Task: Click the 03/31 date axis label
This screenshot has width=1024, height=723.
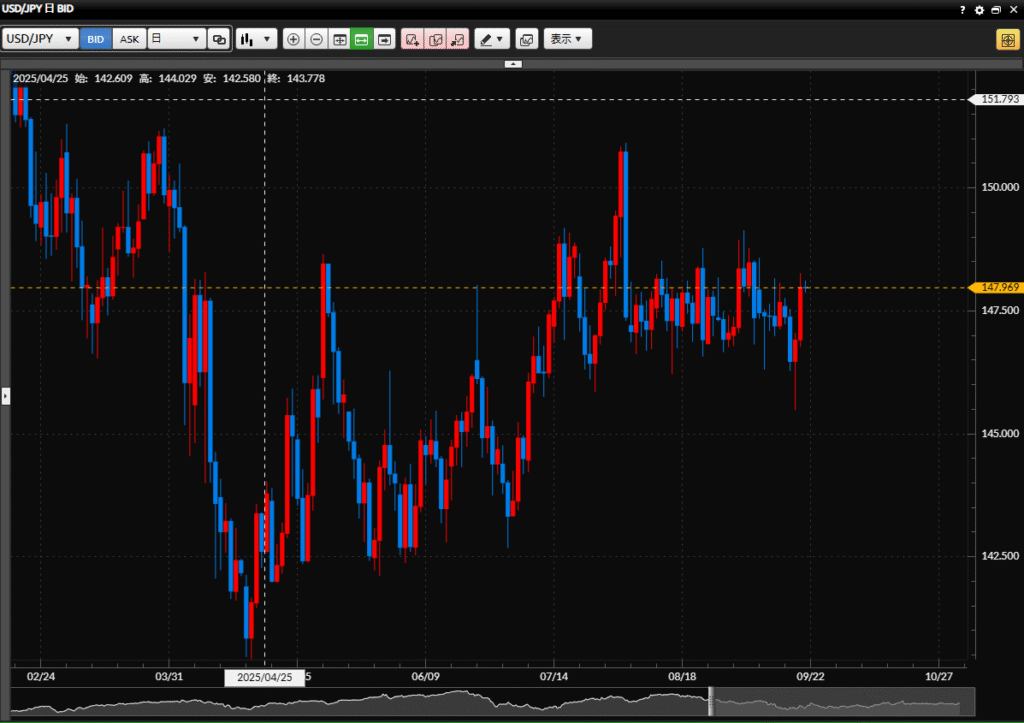Action: tap(169, 677)
